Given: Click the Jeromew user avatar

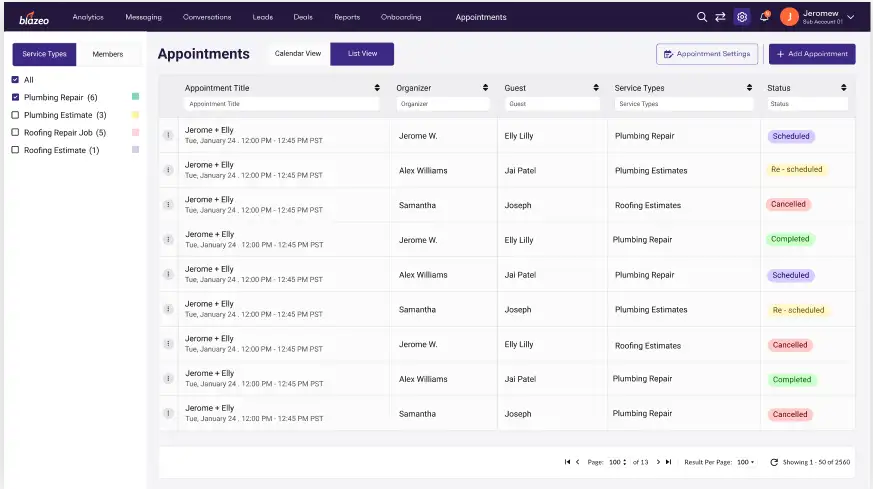Looking at the screenshot, I should (789, 17).
